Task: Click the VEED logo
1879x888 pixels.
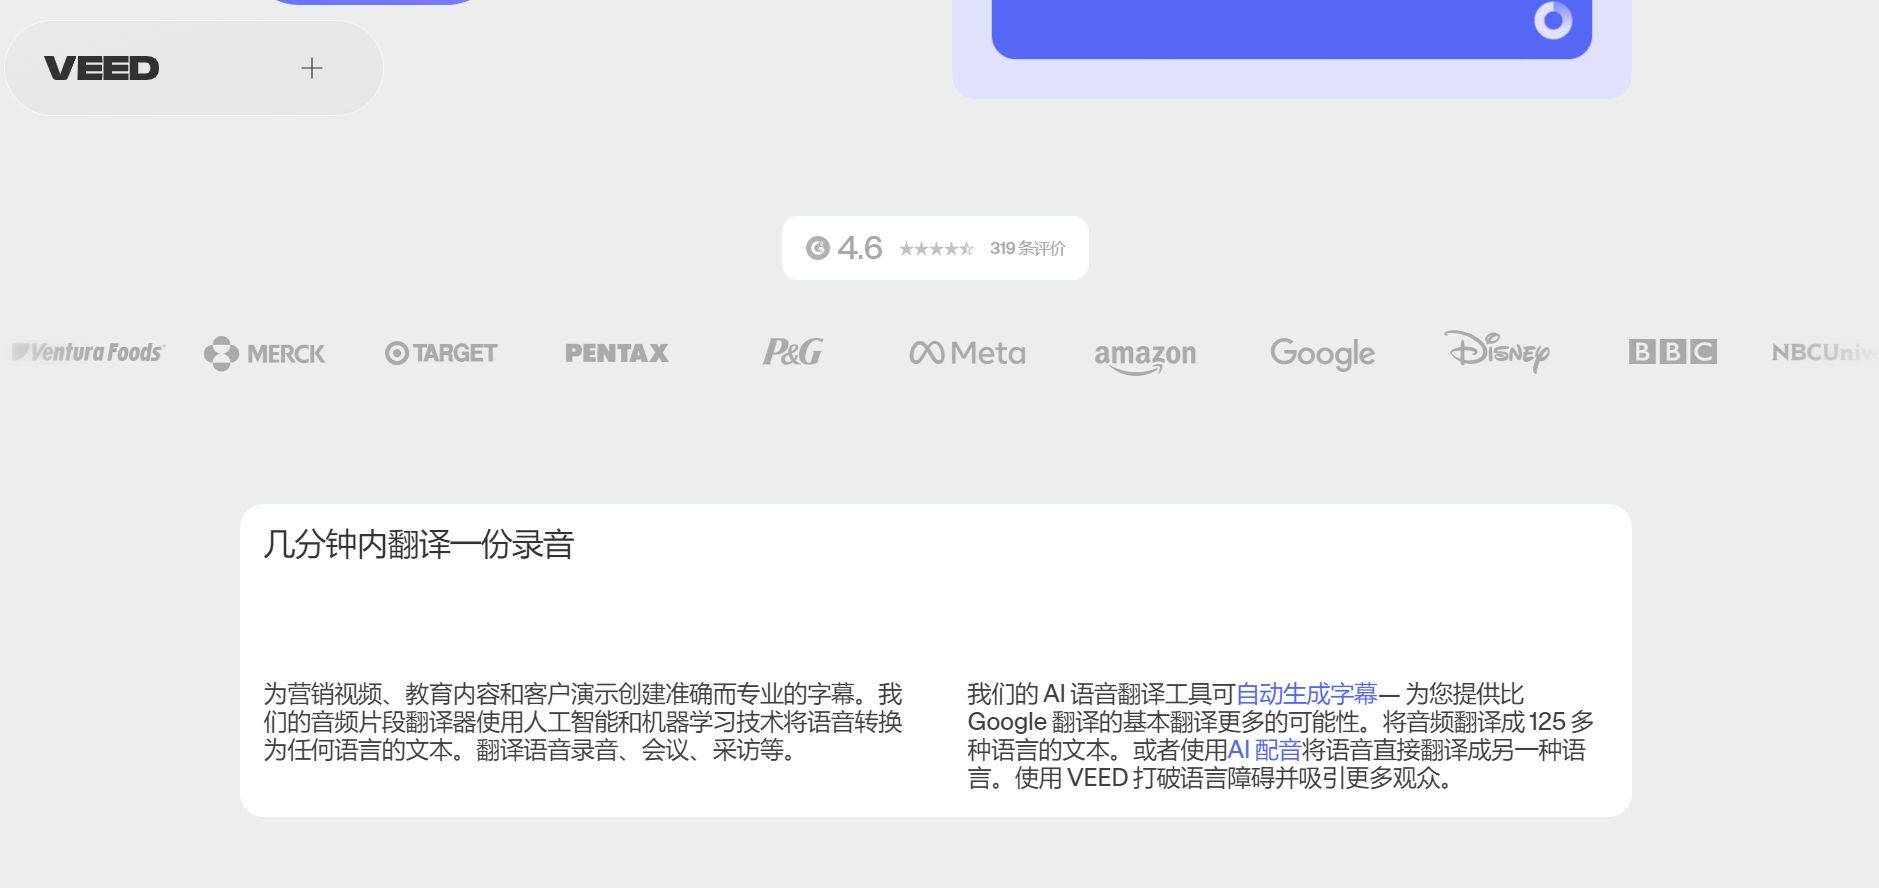Action: [x=101, y=68]
